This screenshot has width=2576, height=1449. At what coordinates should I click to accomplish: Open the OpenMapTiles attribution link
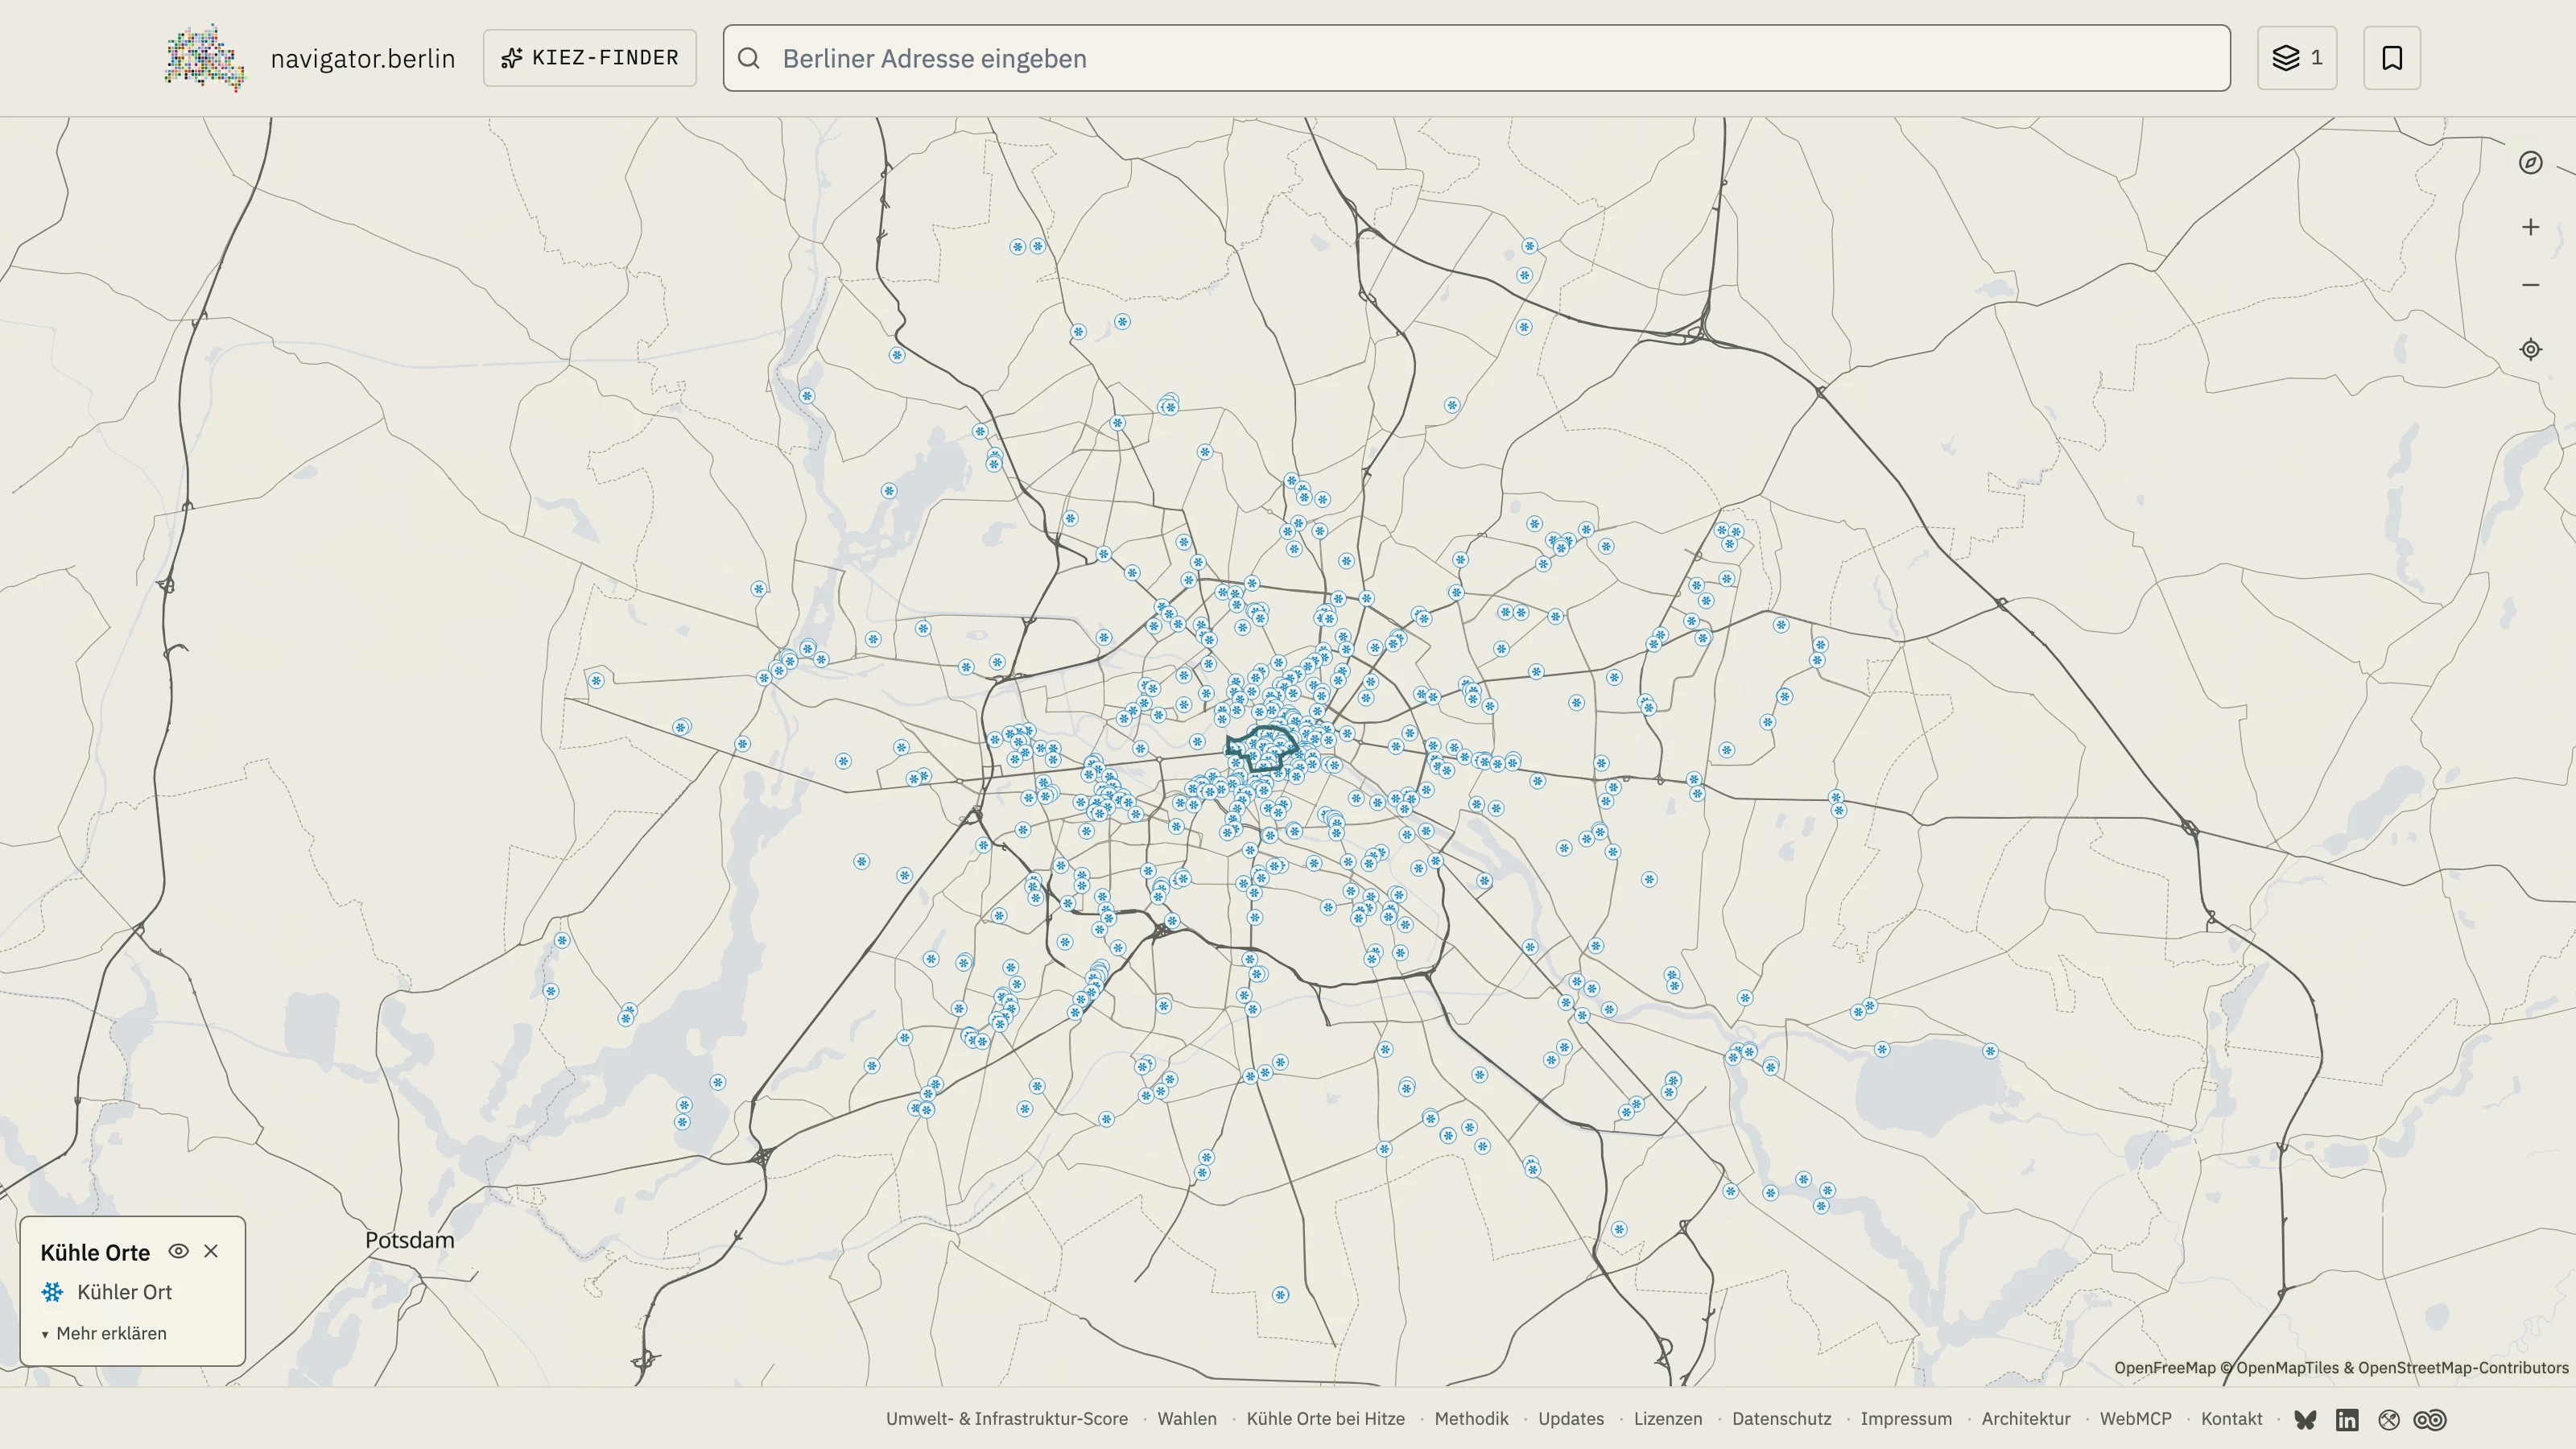point(2288,1368)
